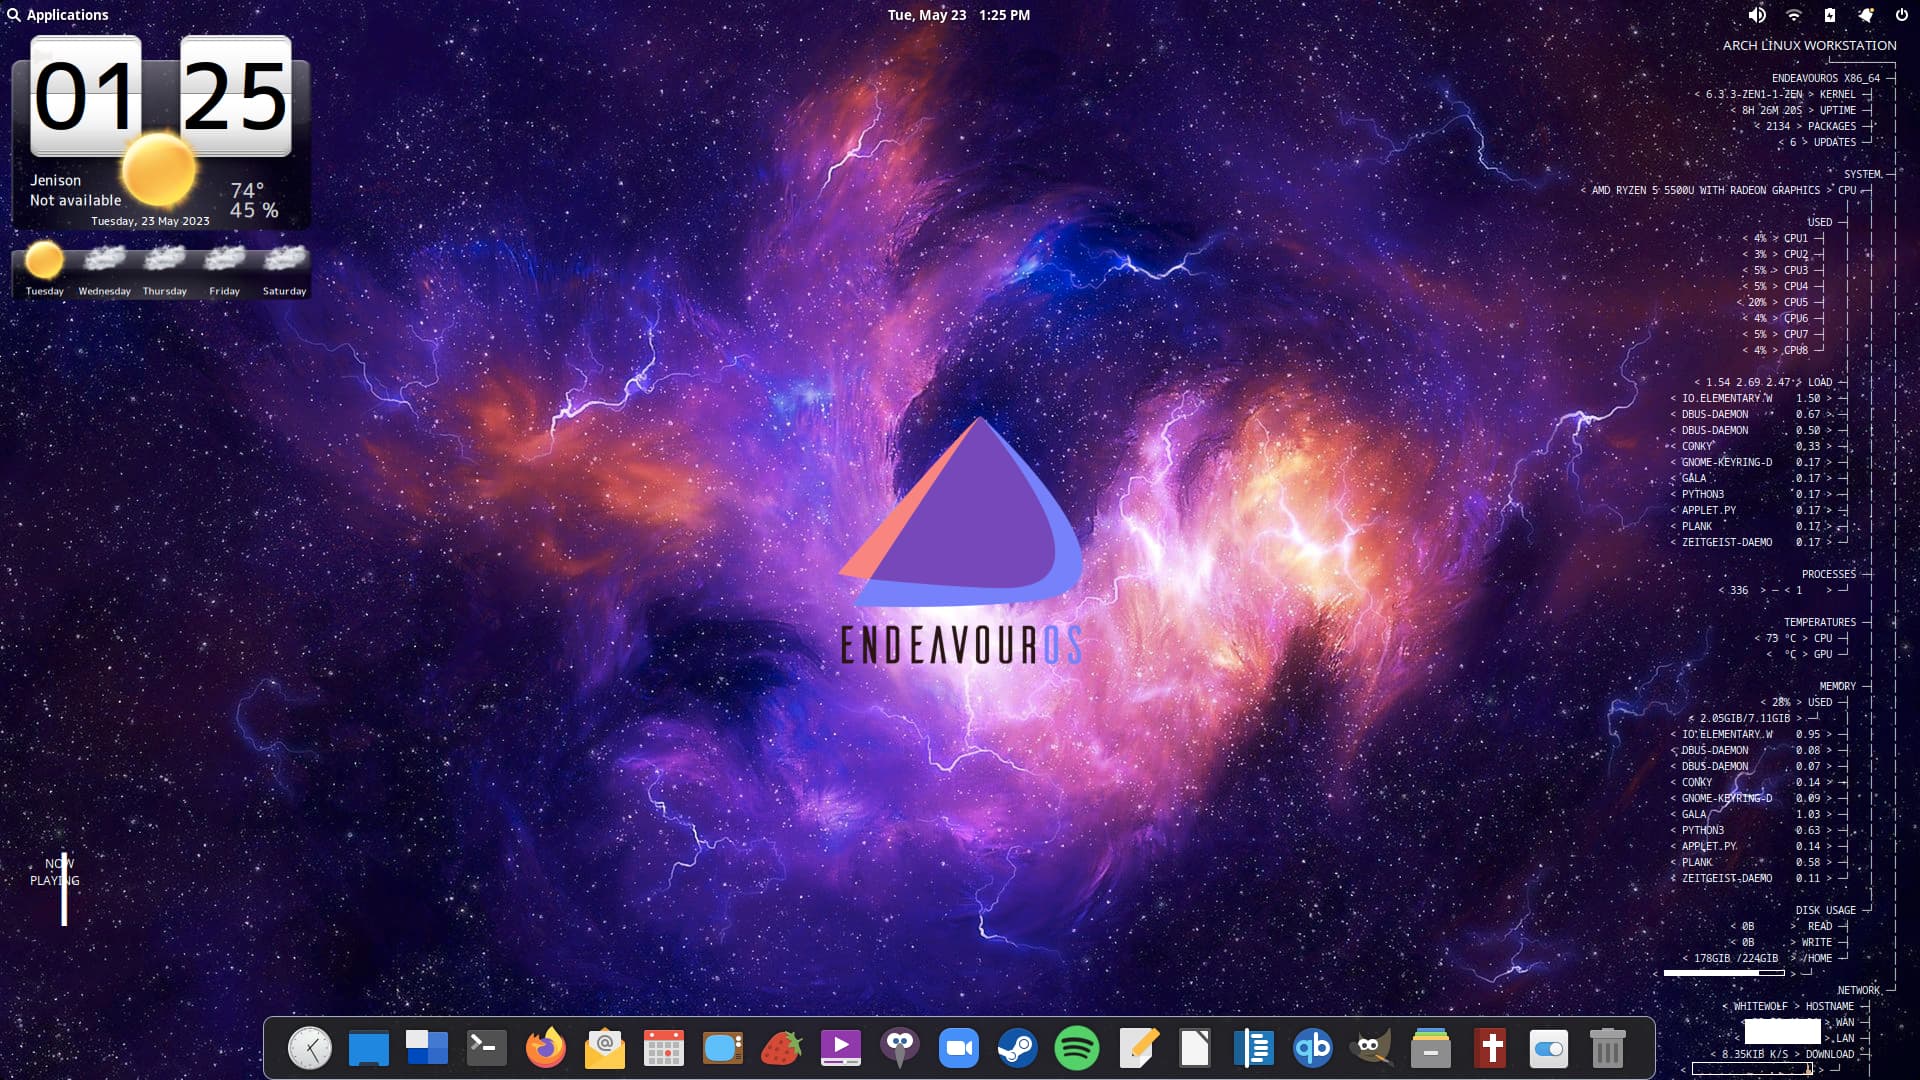This screenshot has height=1080, width=1920.
Task: Launch Steam from the dock
Action: point(1018,1048)
